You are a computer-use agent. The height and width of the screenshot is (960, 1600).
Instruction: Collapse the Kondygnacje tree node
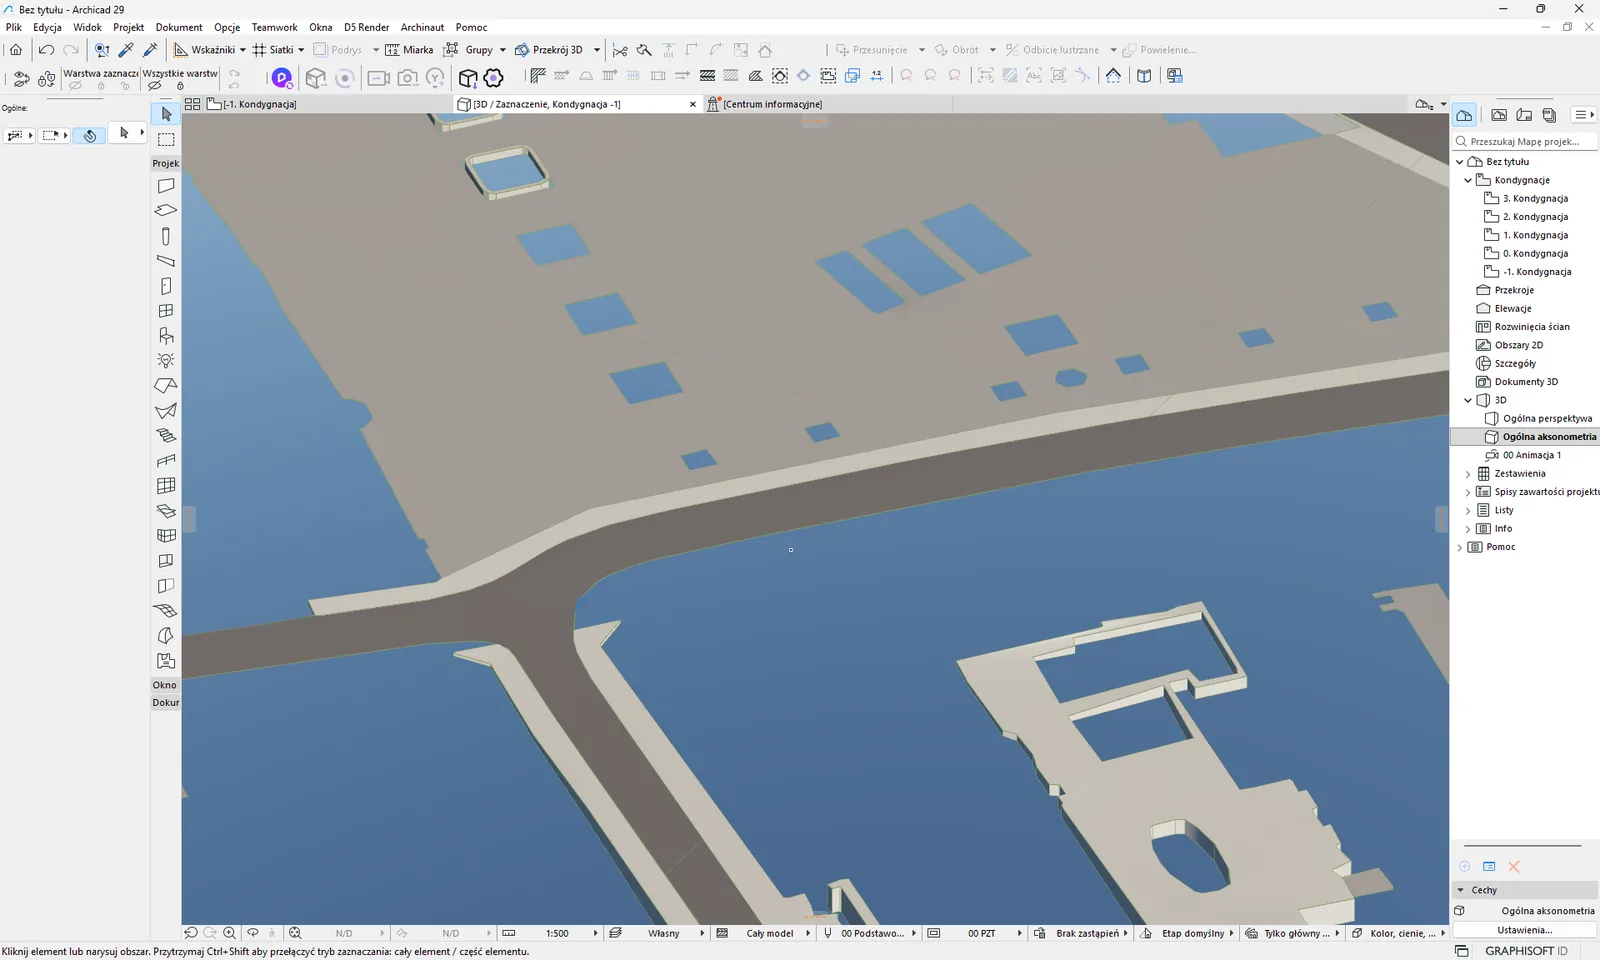coord(1468,180)
